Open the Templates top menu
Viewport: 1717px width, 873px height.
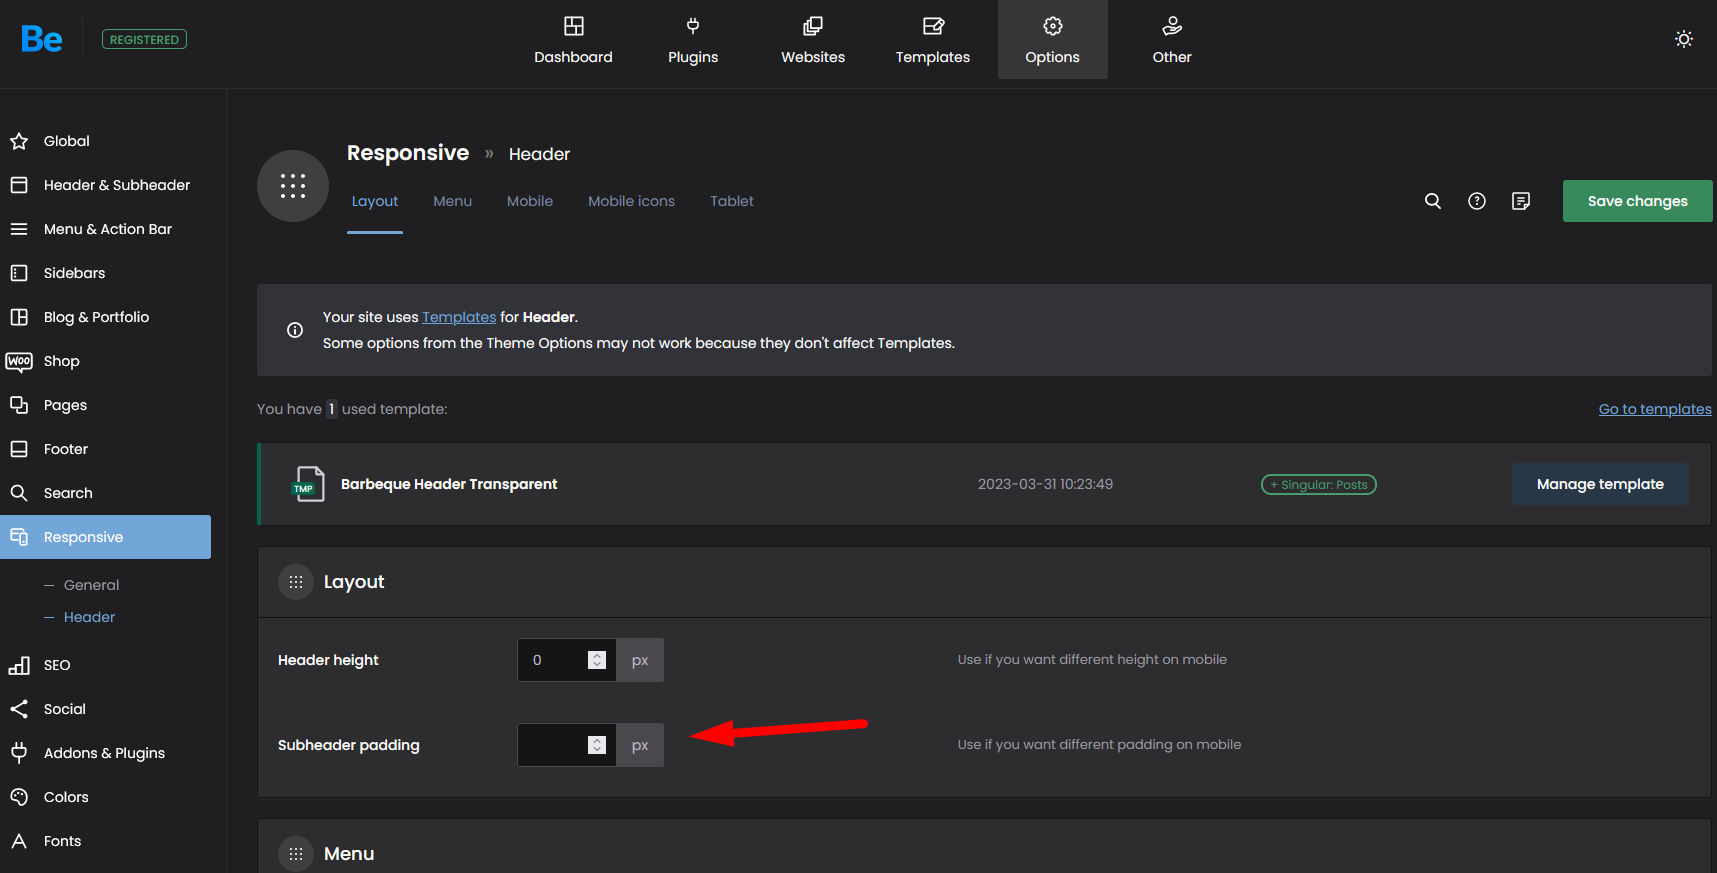(933, 40)
